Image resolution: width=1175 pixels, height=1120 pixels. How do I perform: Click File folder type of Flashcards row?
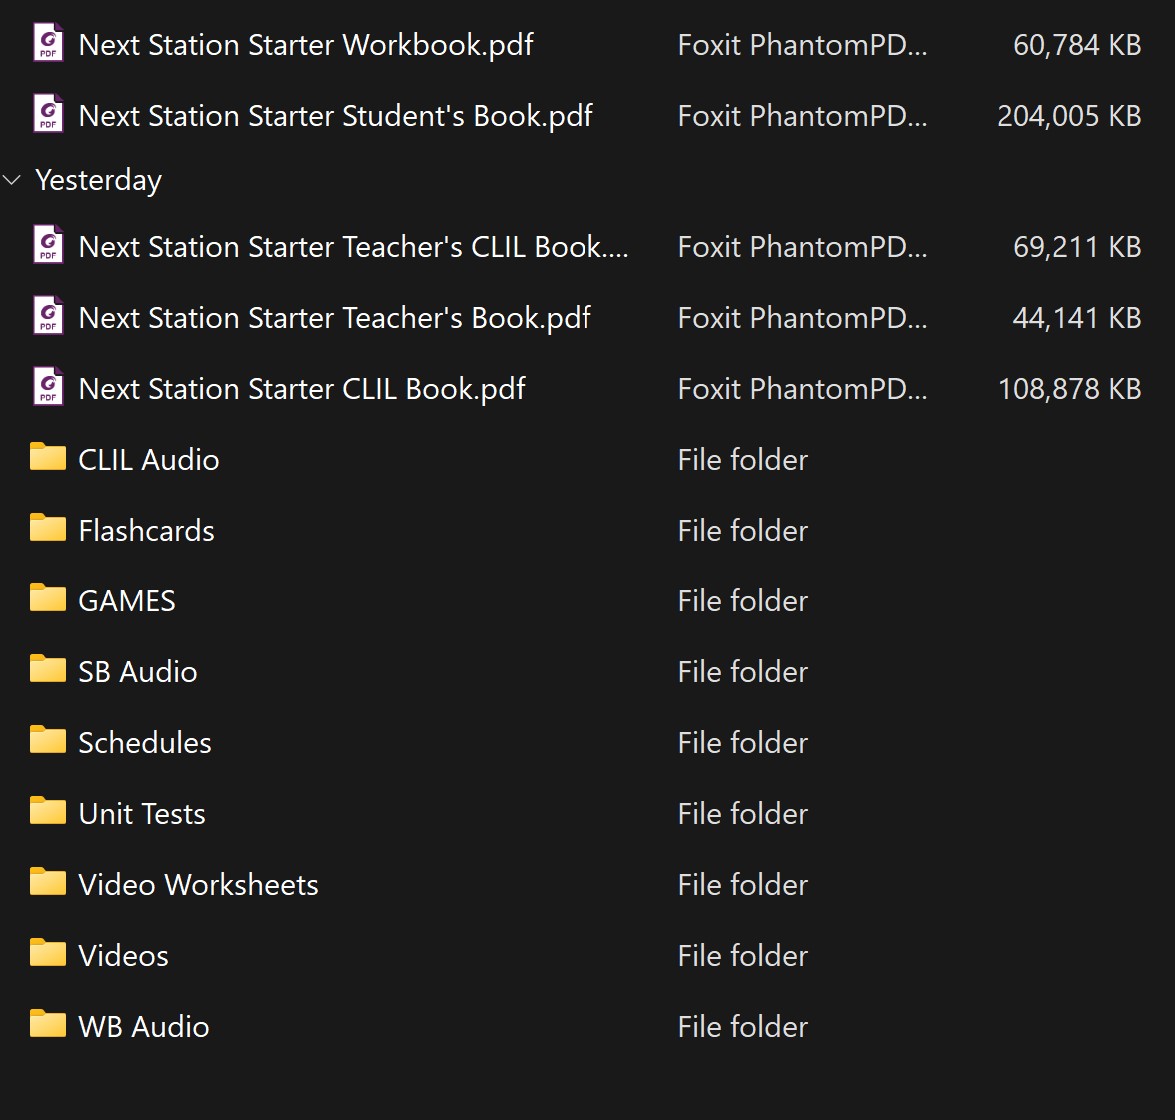(742, 531)
